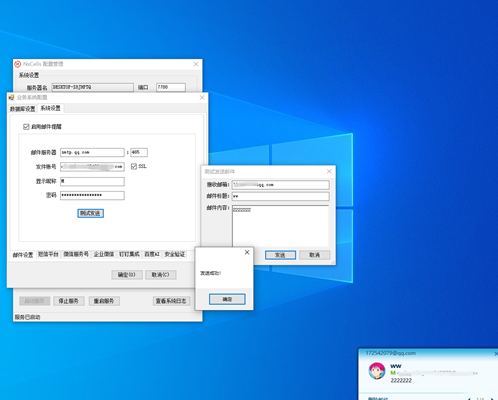Viewport: 498px width, 400px height.
Task: Select the 百度AI bottom tab
Action: coord(152,254)
